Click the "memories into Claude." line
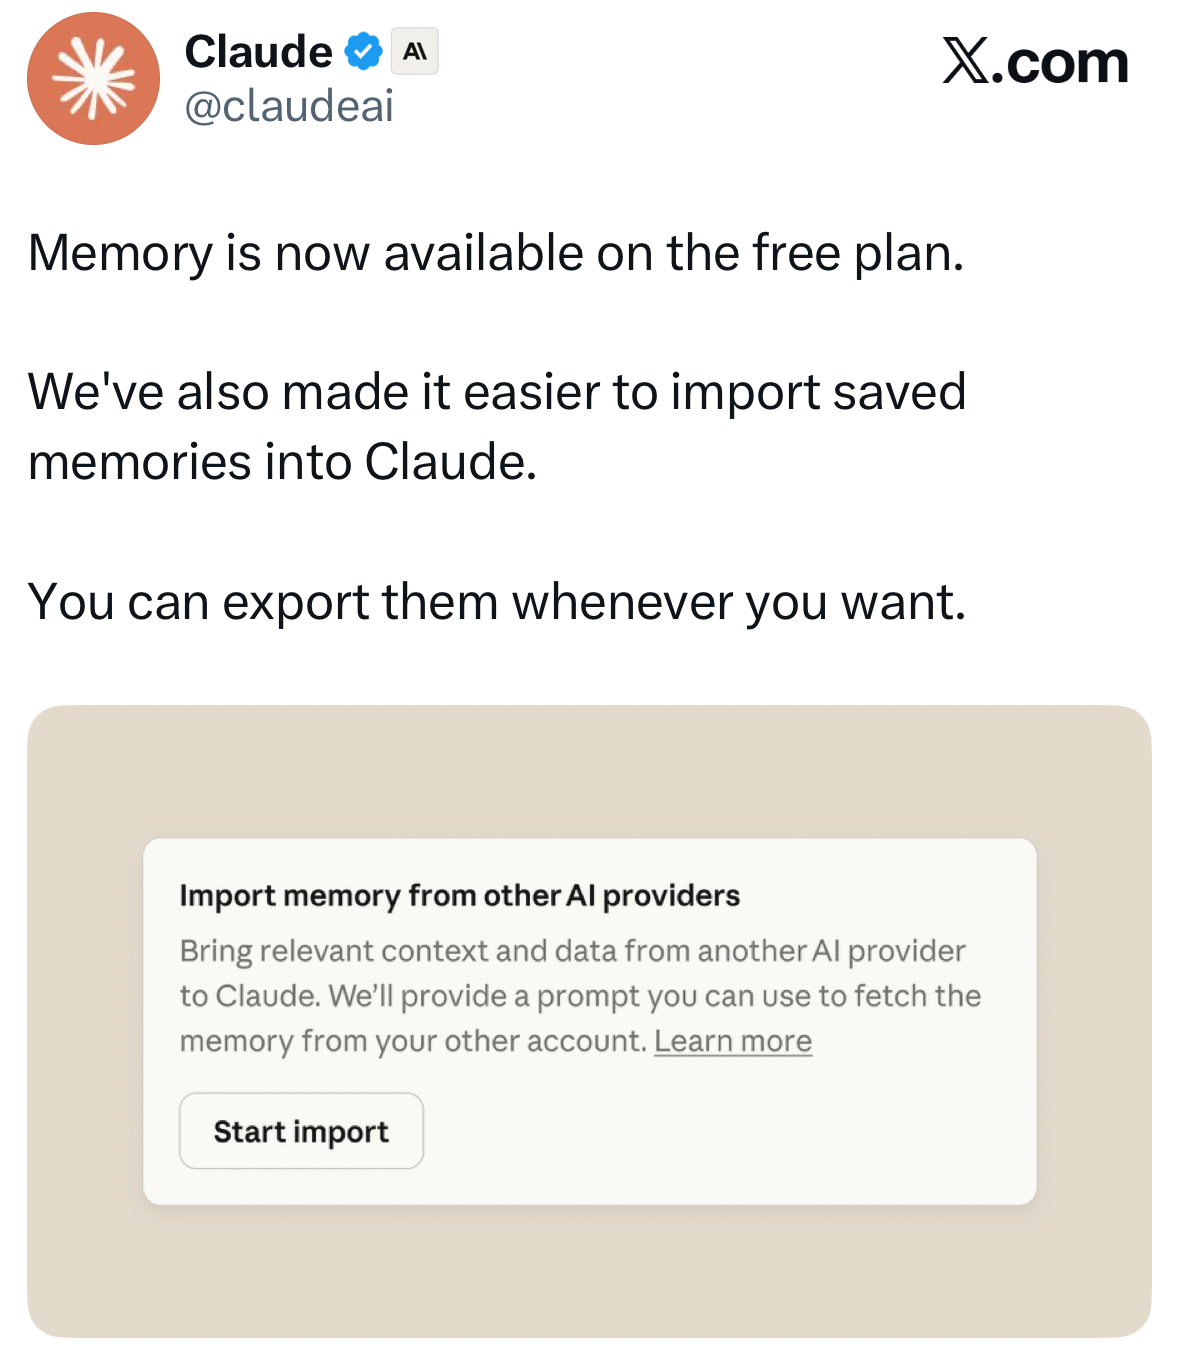Screen dimensions: 1179x1362 282,462
